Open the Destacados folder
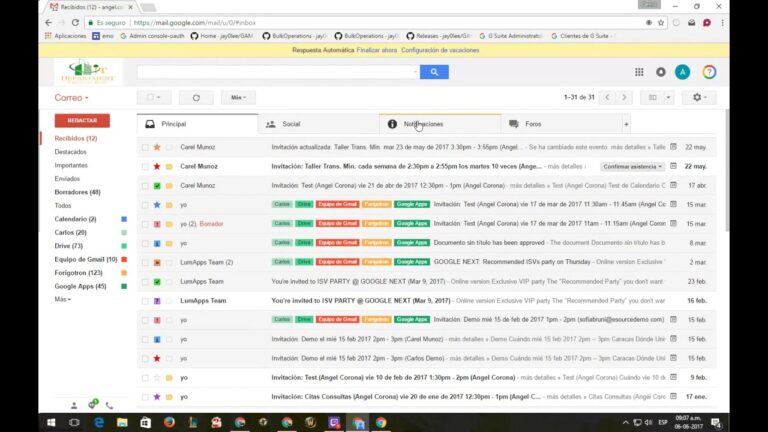Screen dimensions: 768x432 coord(71,152)
